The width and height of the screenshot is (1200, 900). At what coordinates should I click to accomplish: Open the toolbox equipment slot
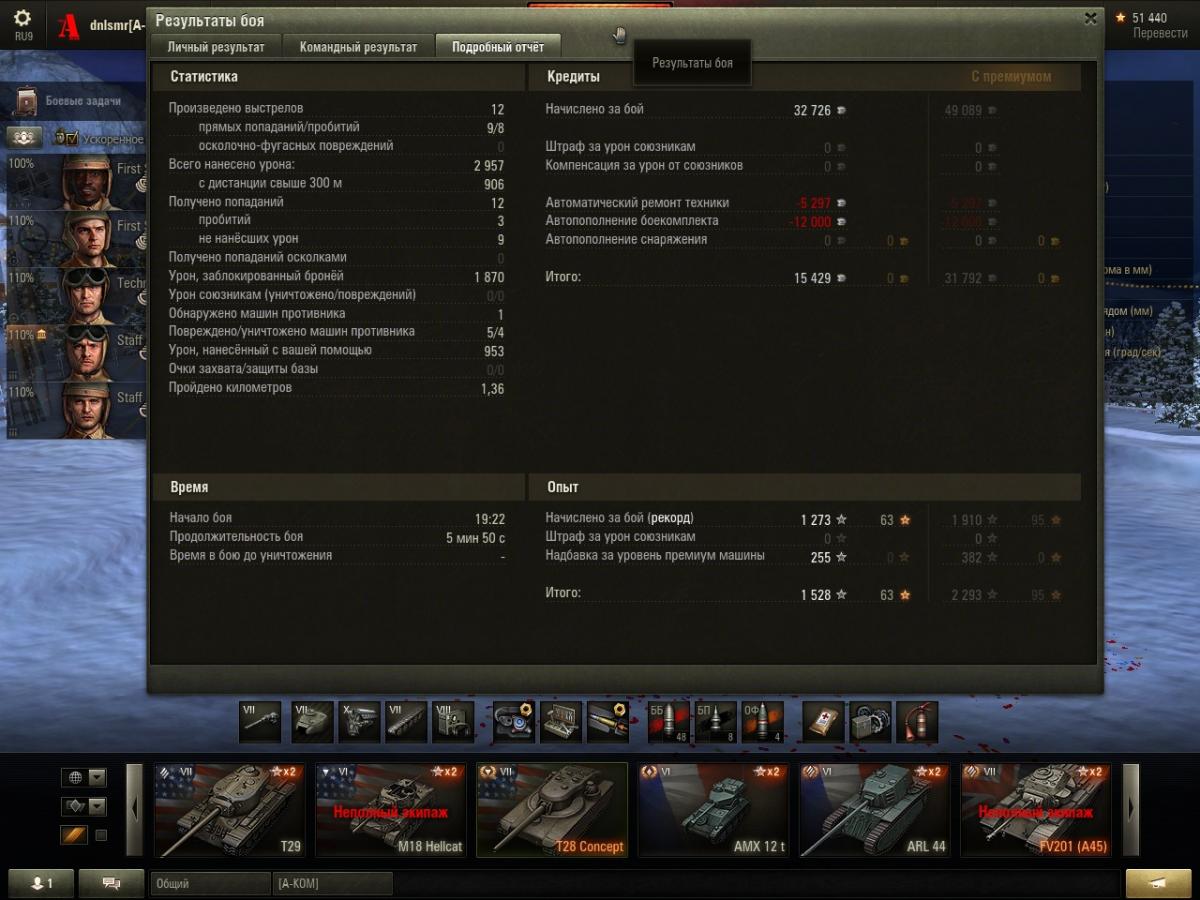point(561,722)
